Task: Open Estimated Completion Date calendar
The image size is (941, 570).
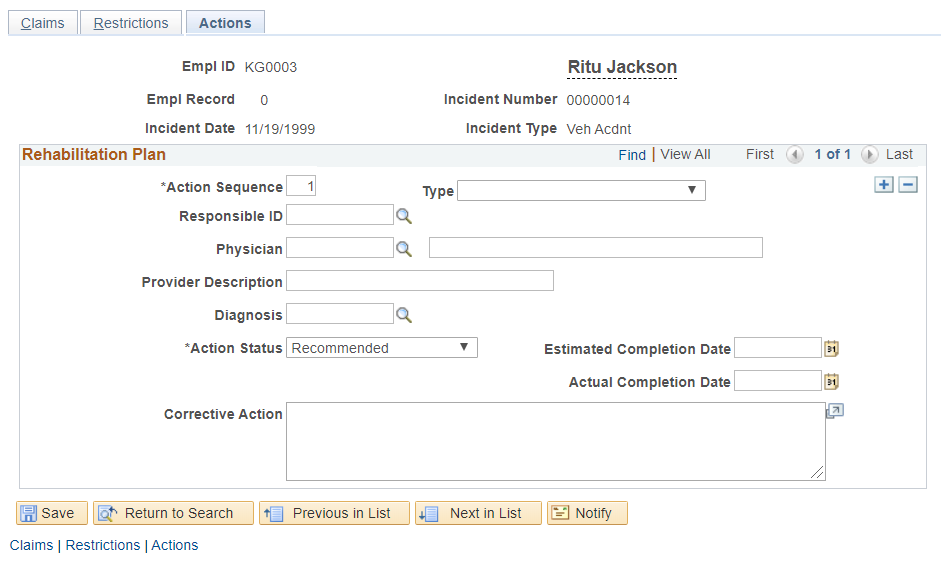Action: point(831,349)
